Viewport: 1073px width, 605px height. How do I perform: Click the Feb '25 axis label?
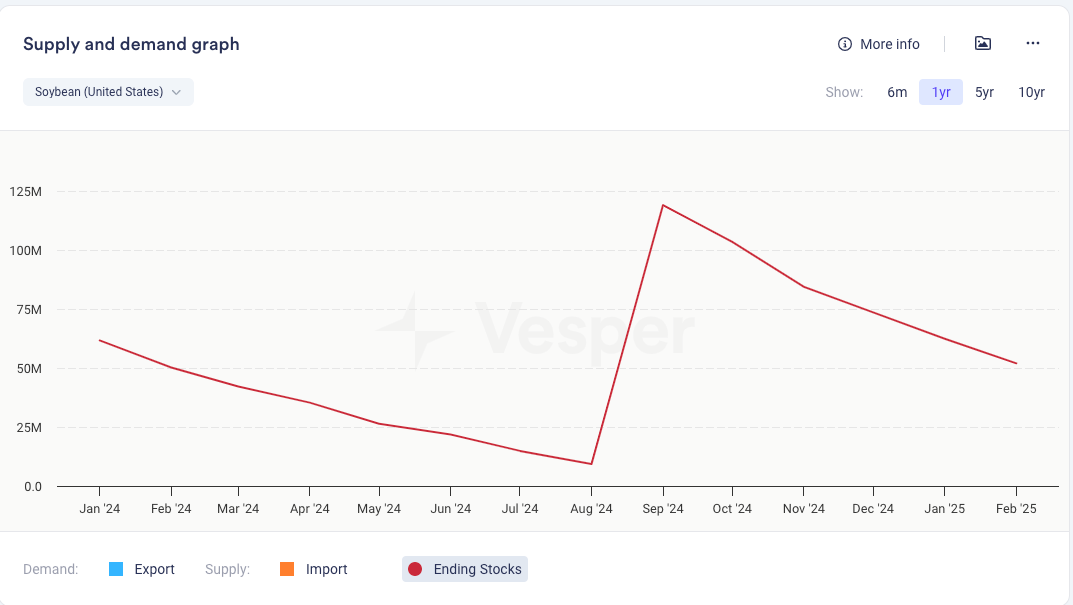(x=1016, y=509)
